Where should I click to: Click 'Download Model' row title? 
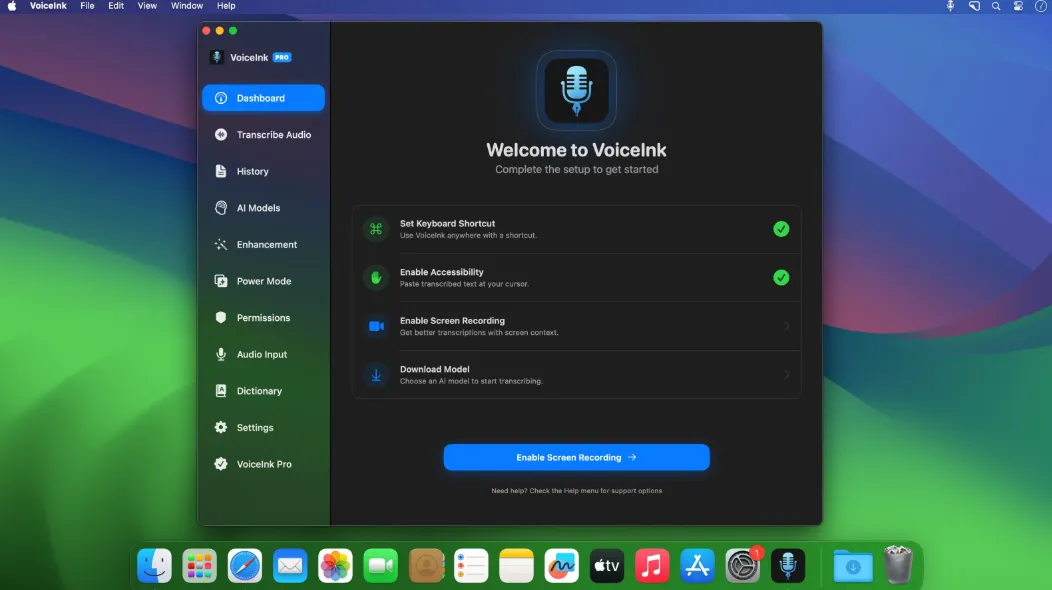(435, 369)
